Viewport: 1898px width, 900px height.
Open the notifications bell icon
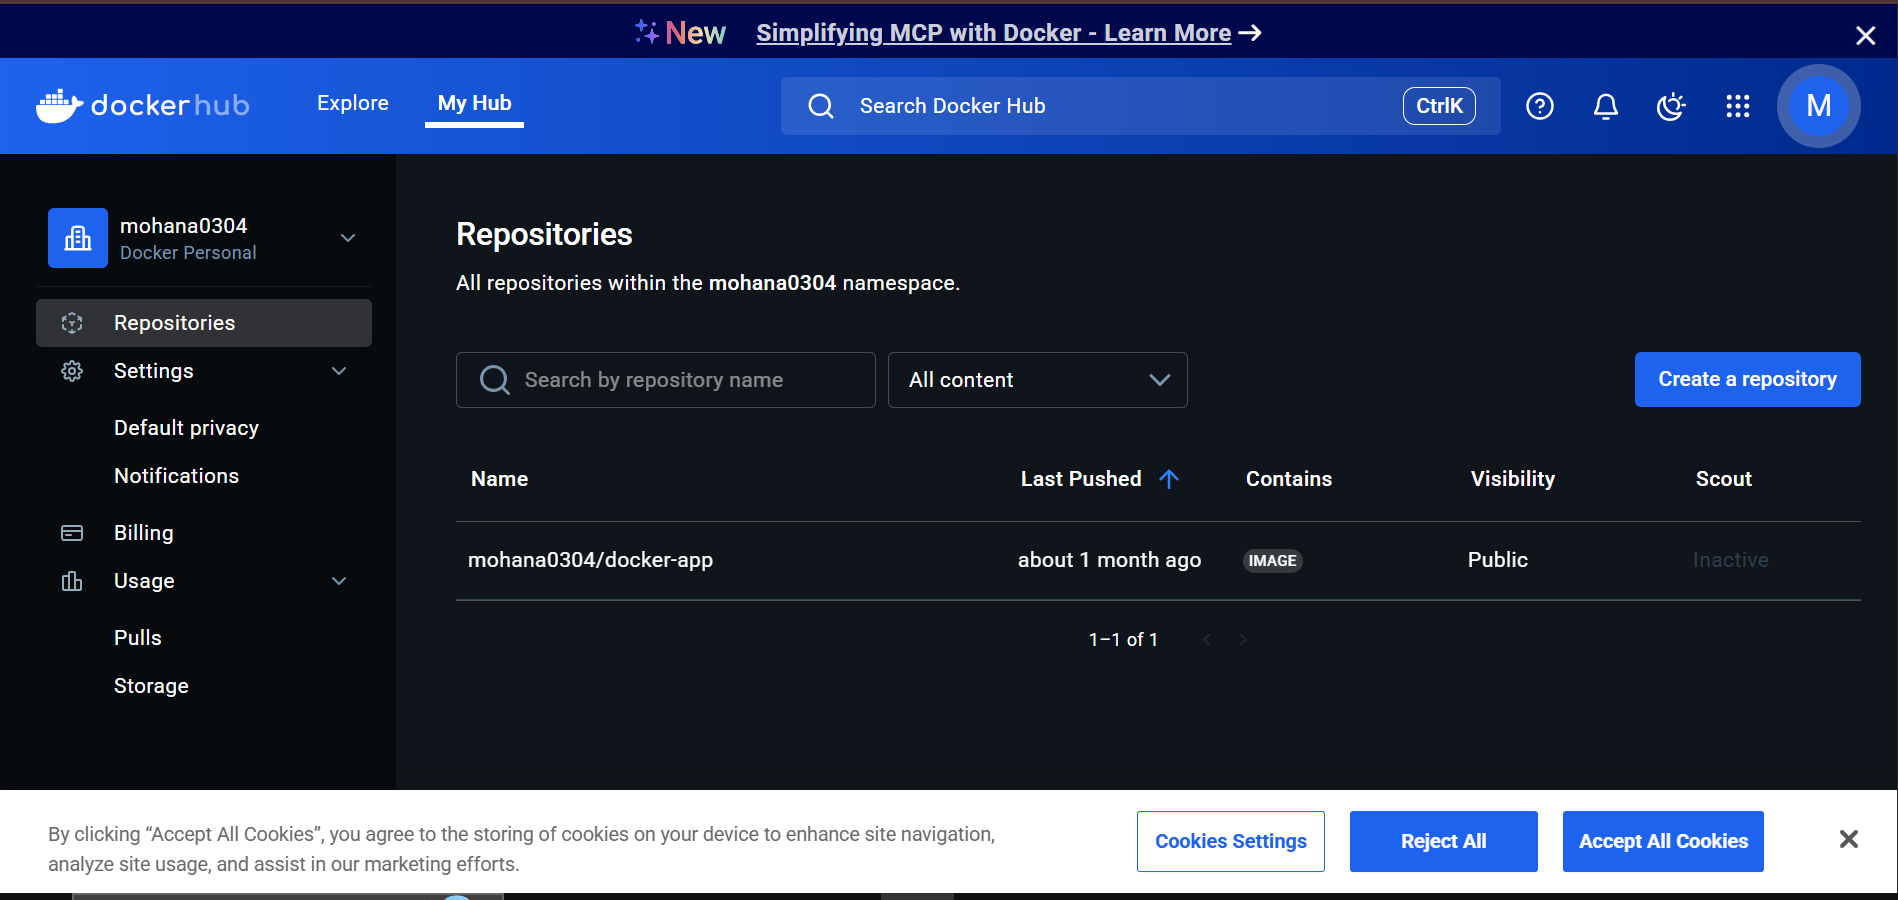click(x=1606, y=106)
